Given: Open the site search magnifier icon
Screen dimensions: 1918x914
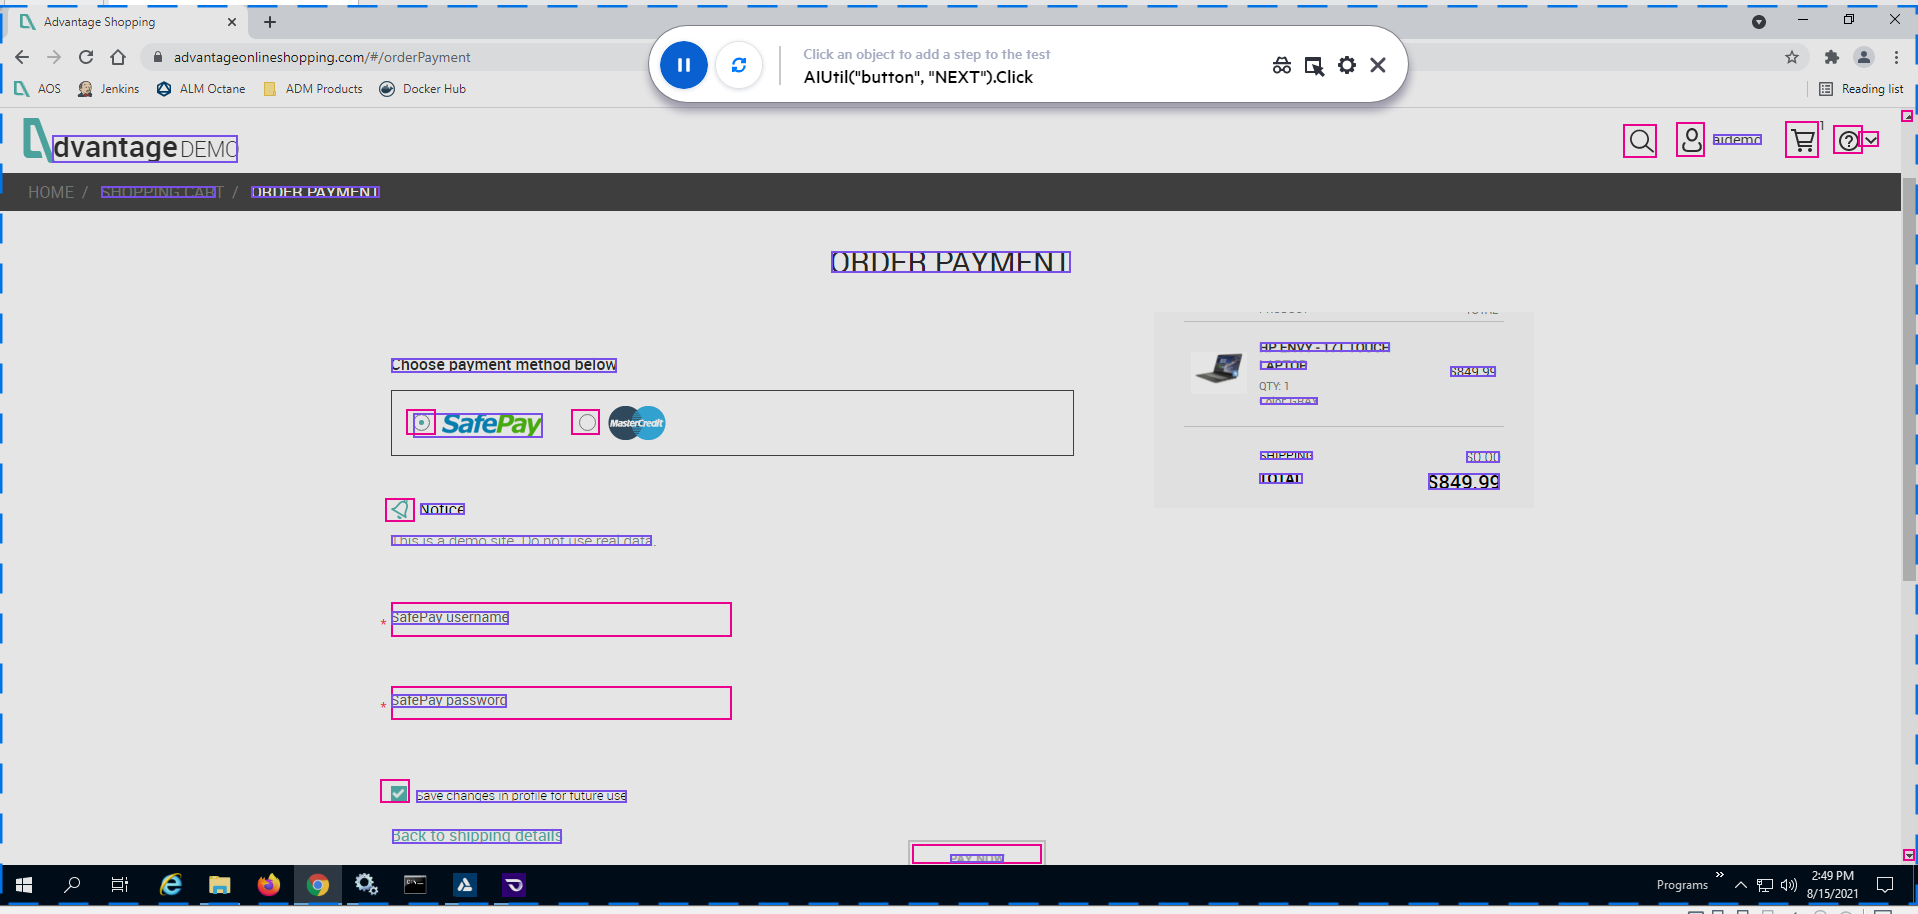Looking at the screenshot, I should [1640, 141].
